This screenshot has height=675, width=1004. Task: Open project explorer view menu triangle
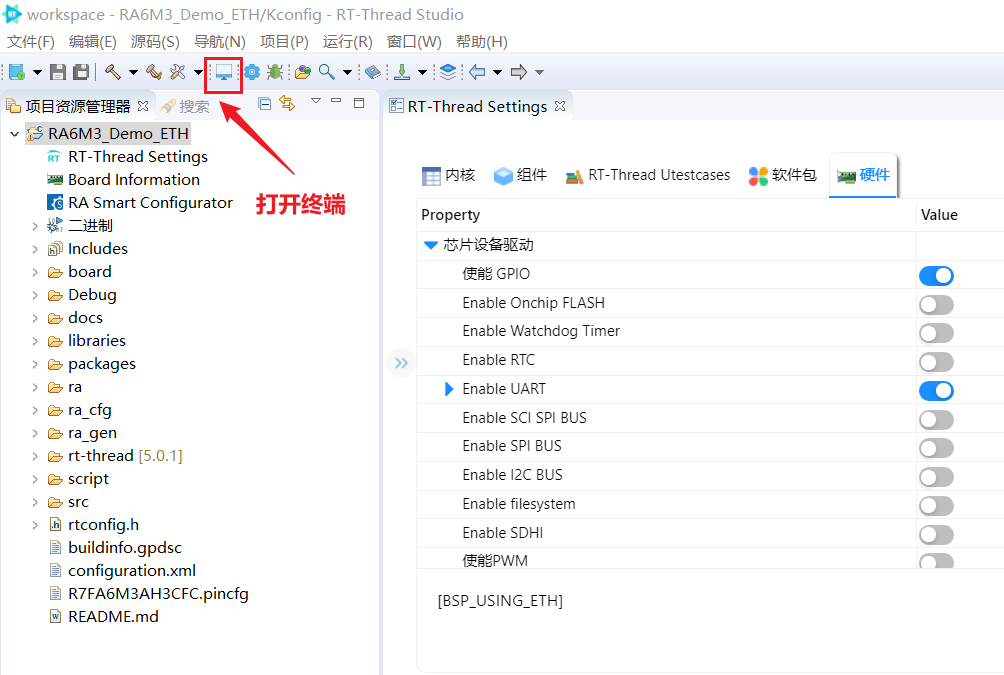tap(316, 101)
